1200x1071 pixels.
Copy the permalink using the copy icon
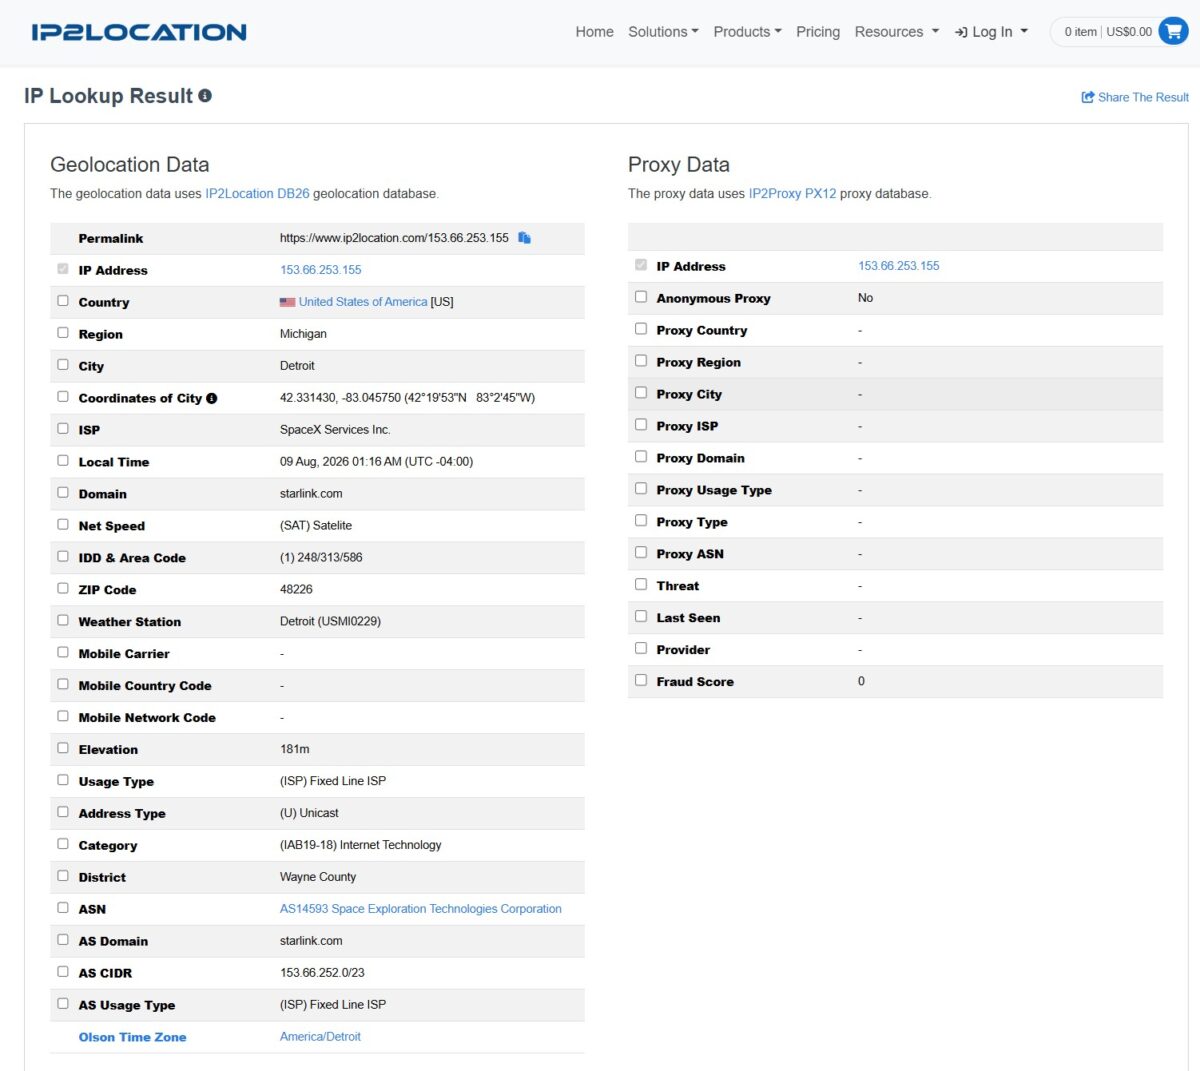tap(524, 238)
